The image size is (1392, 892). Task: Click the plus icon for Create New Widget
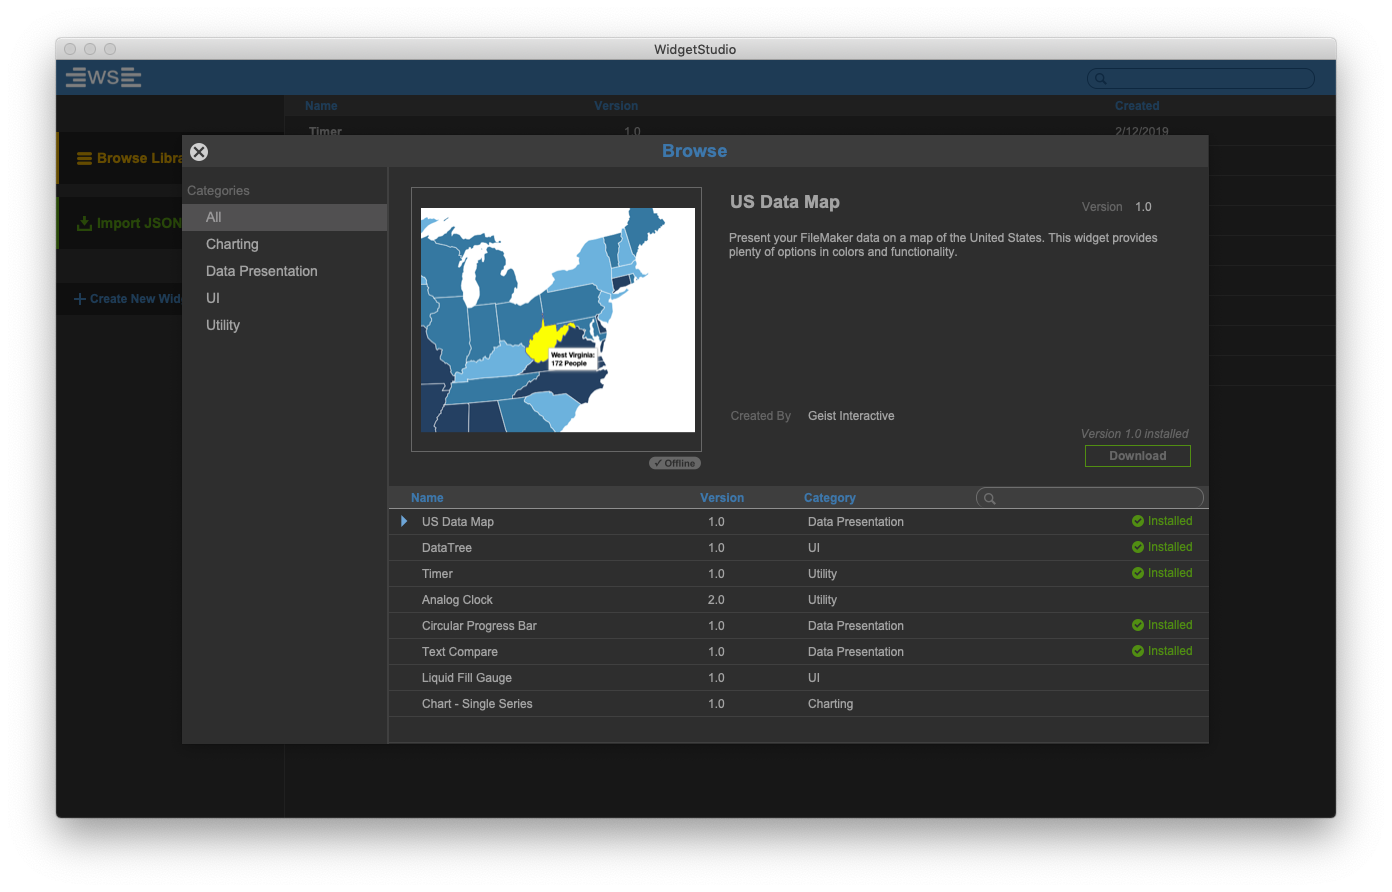(x=80, y=299)
